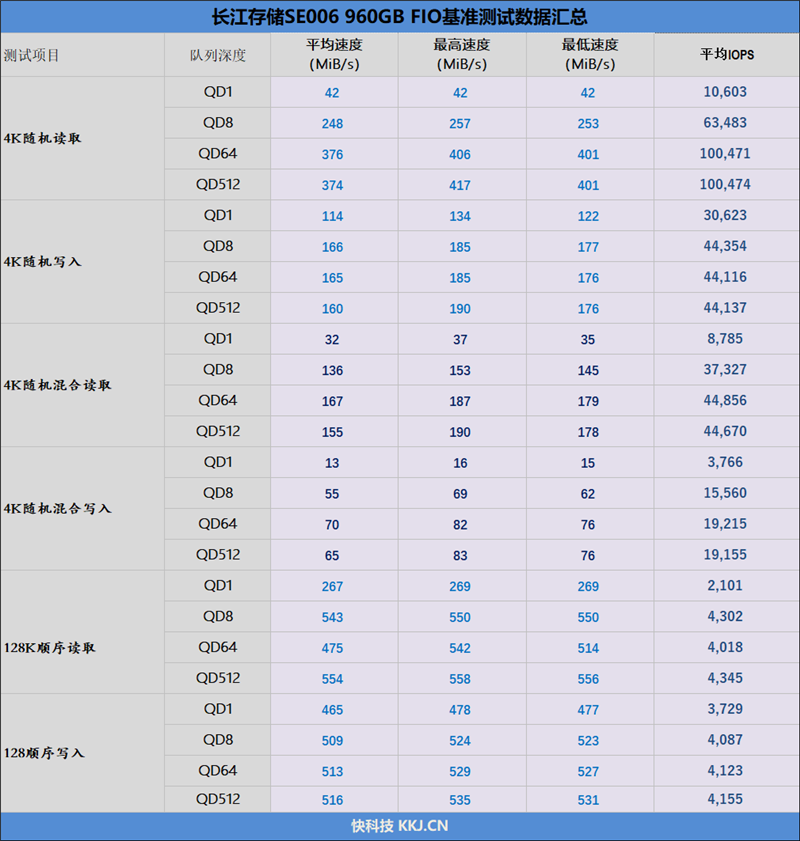Select IOPS value 100,474
This screenshot has width=800, height=841.
tap(725, 185)
